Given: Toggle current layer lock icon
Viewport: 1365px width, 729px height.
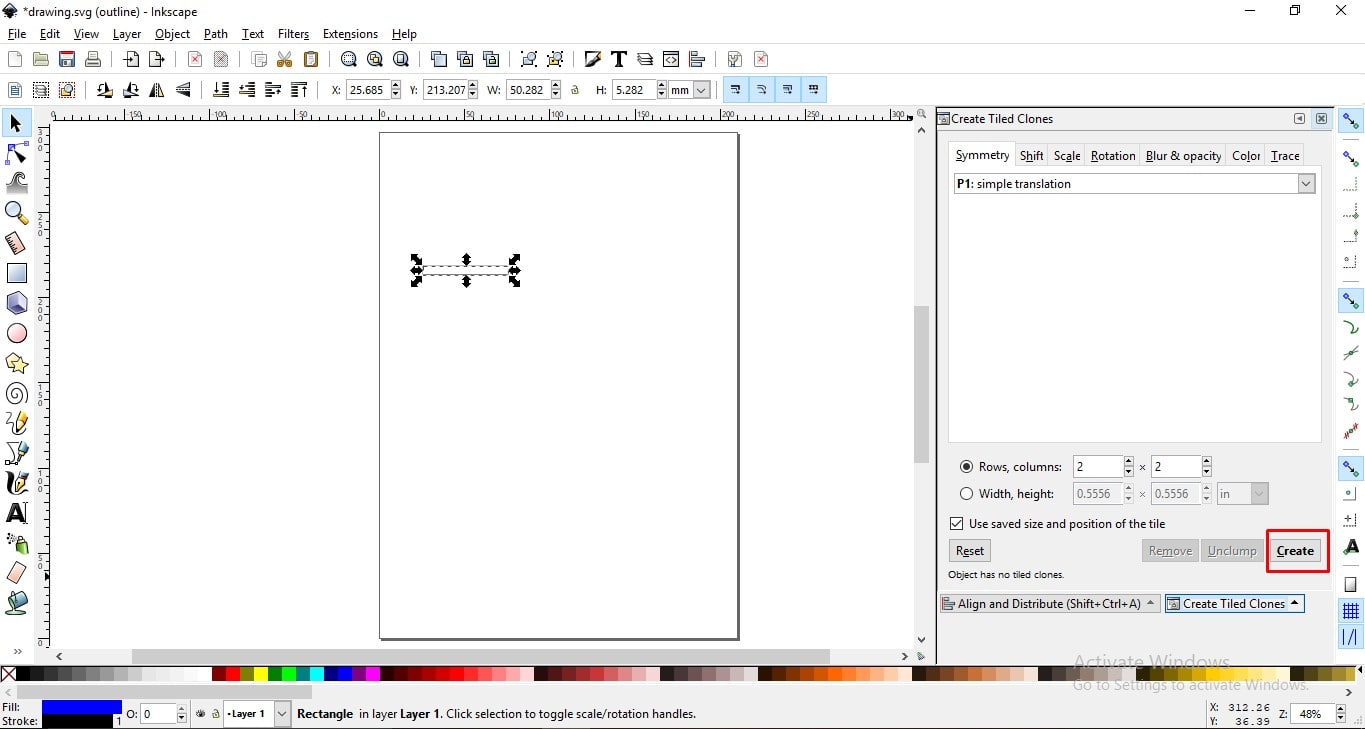Looking at the screenshot, I should click(214, 714).
